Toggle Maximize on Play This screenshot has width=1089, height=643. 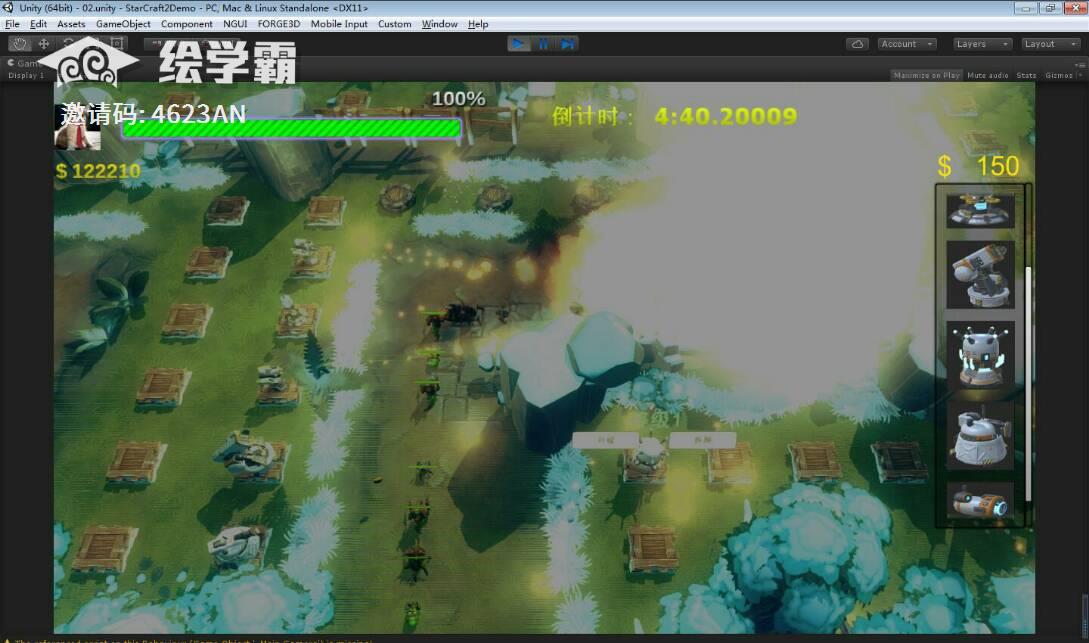[x=926, y=75]
